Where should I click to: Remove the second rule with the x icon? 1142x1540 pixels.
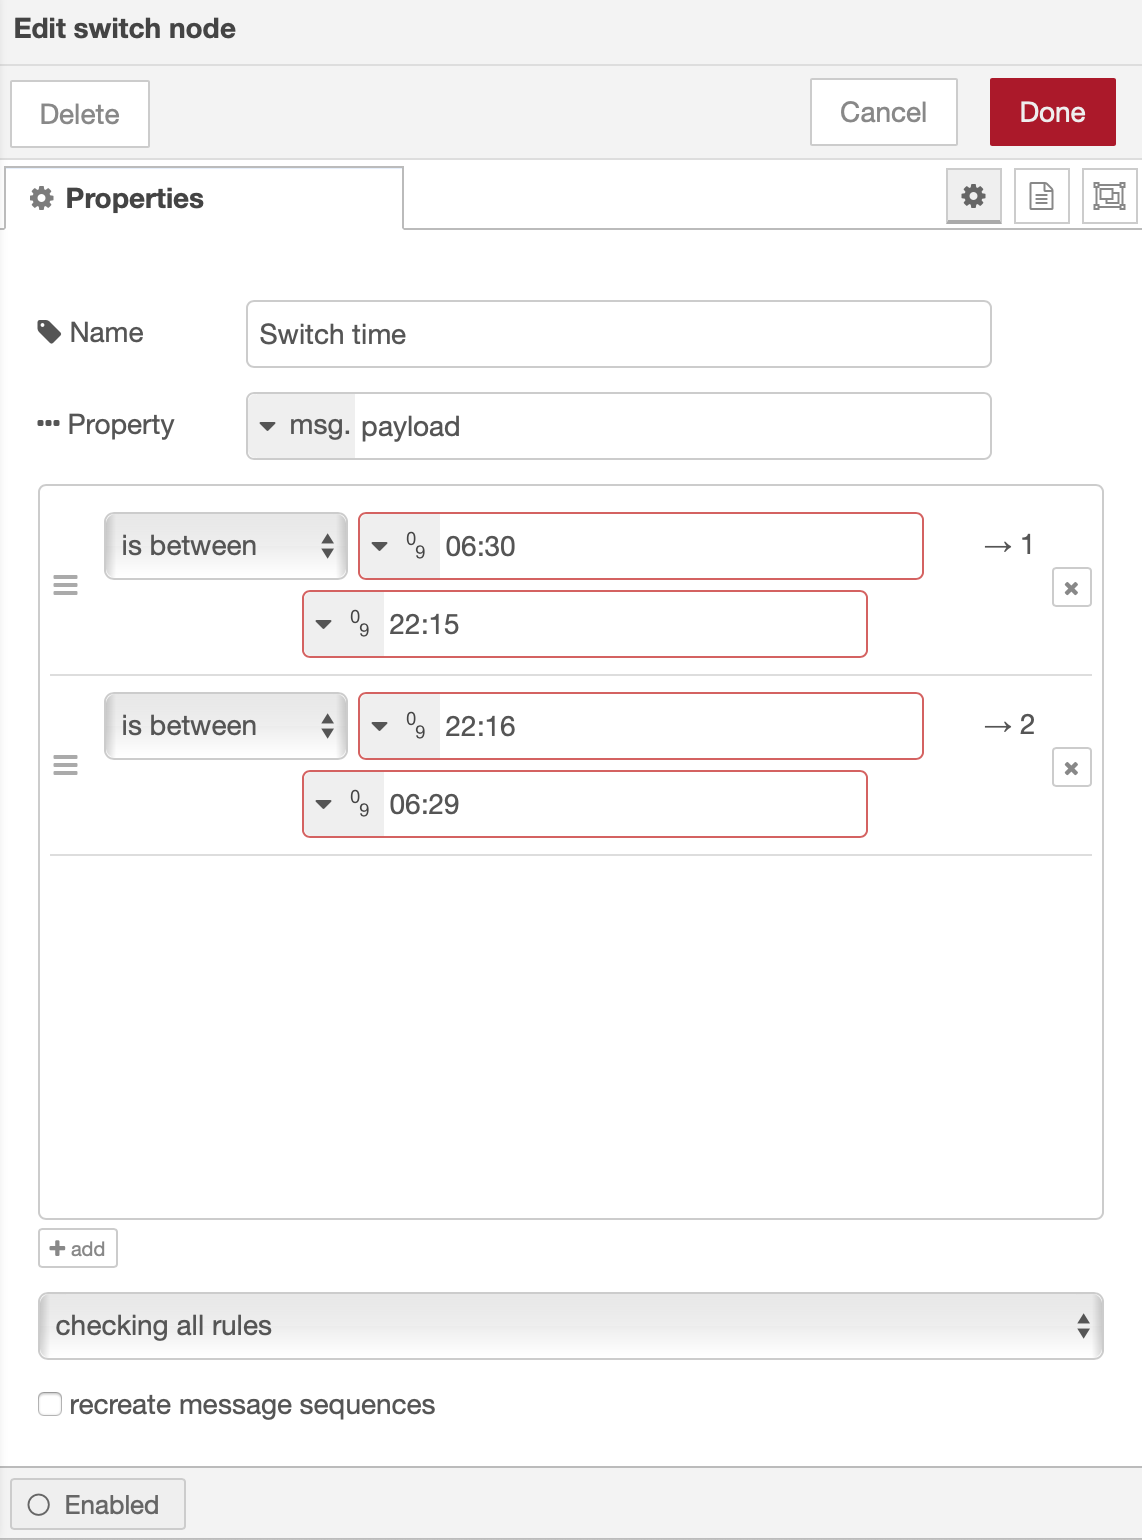[x=1071, y=768]
